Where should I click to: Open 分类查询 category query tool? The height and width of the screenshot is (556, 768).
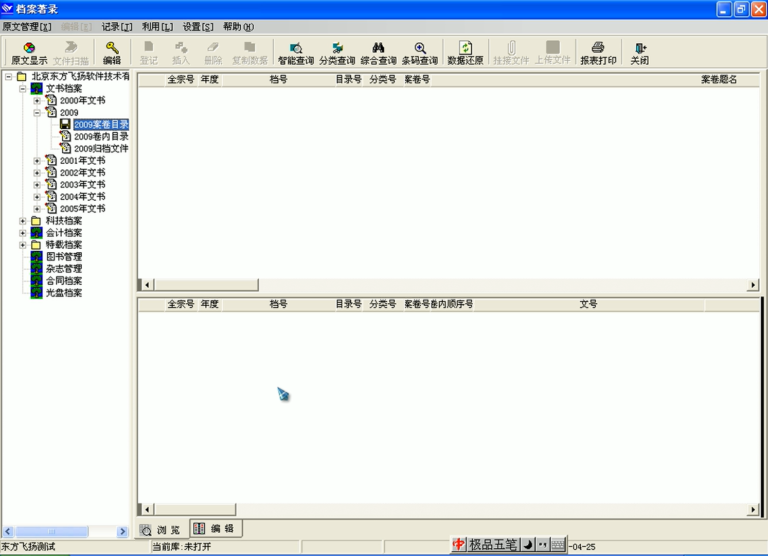pos(337,53)
